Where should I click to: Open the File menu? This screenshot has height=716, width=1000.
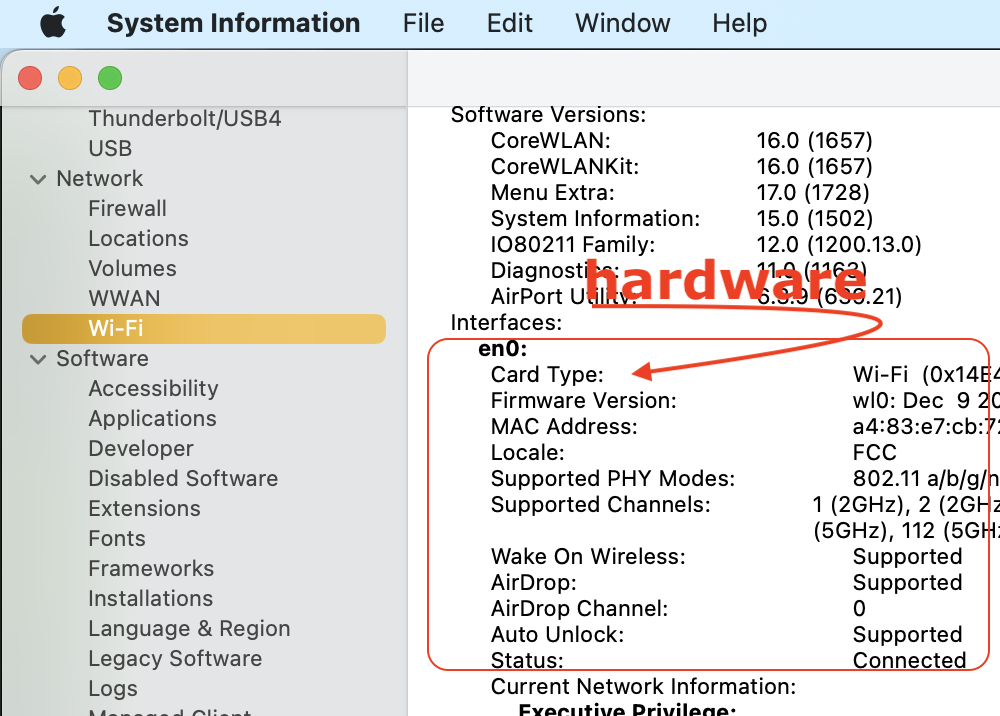pos(423,23)
